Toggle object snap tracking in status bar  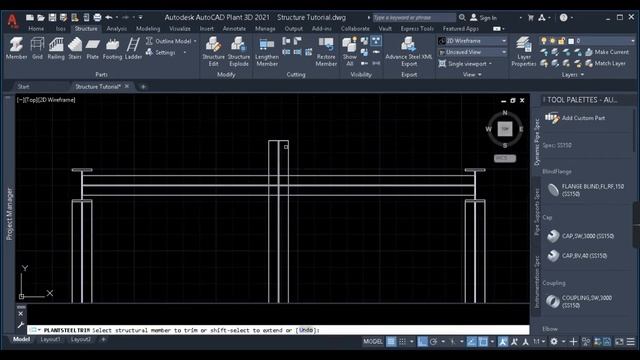(471, 342)
